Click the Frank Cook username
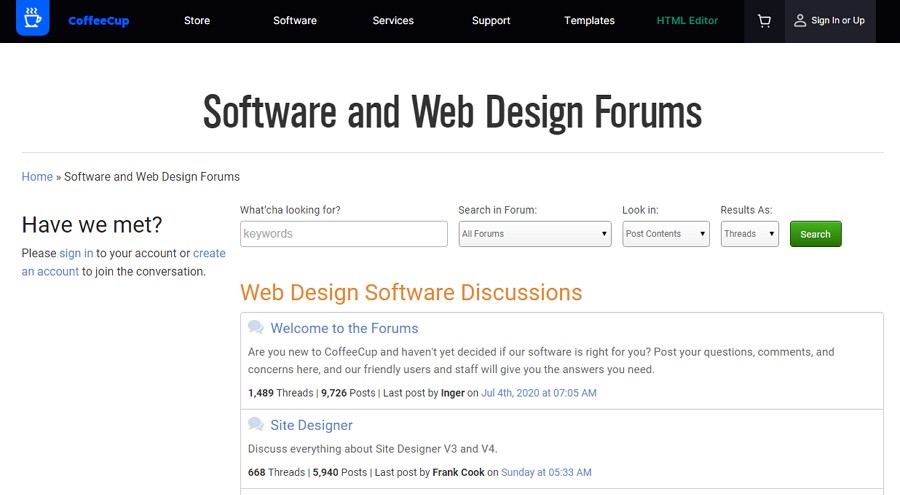900x495 pixels. pos(458,472)
